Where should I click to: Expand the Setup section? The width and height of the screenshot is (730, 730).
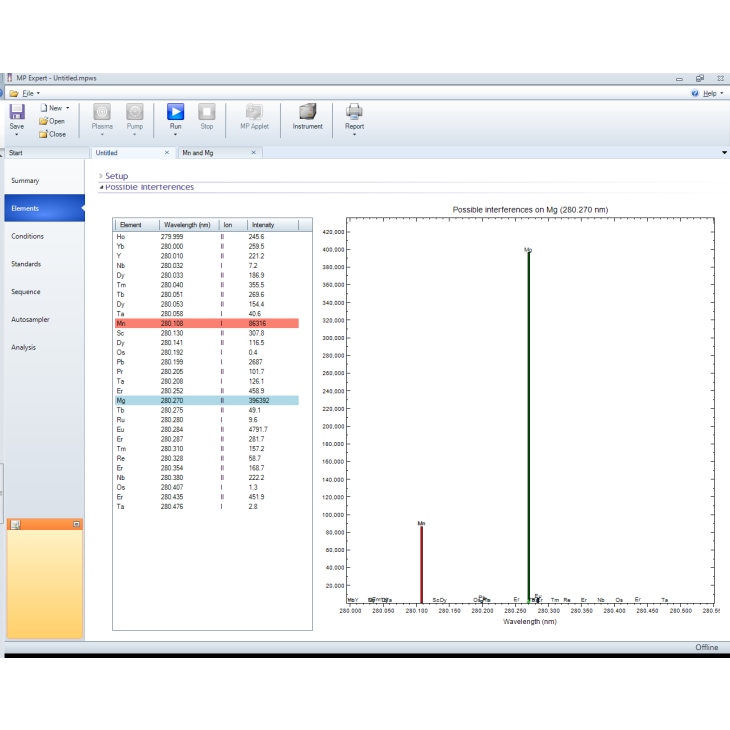point(101,176)
